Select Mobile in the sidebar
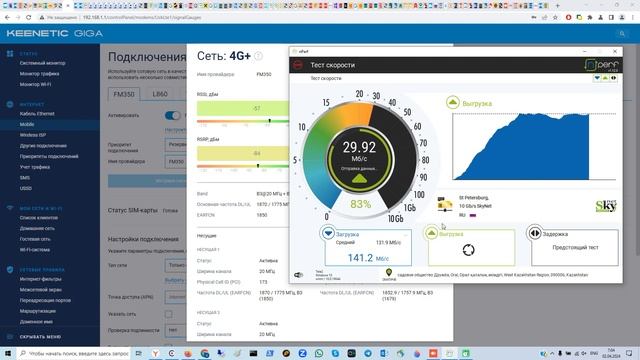 (27, 124)
